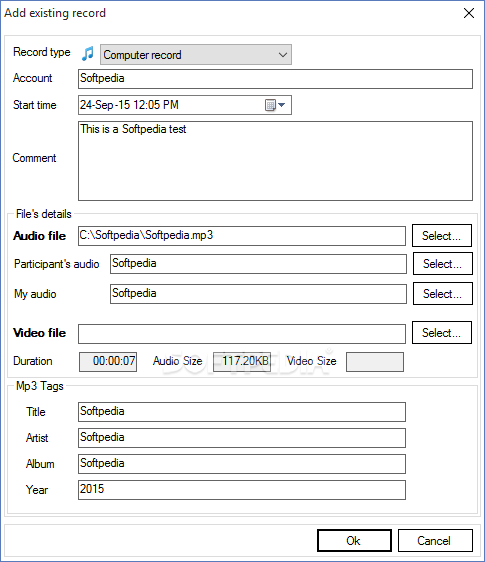Click the 'Video file' bold label
This screenshot has height=562, width=485.
pyautogui.click(x=39, y=333)
